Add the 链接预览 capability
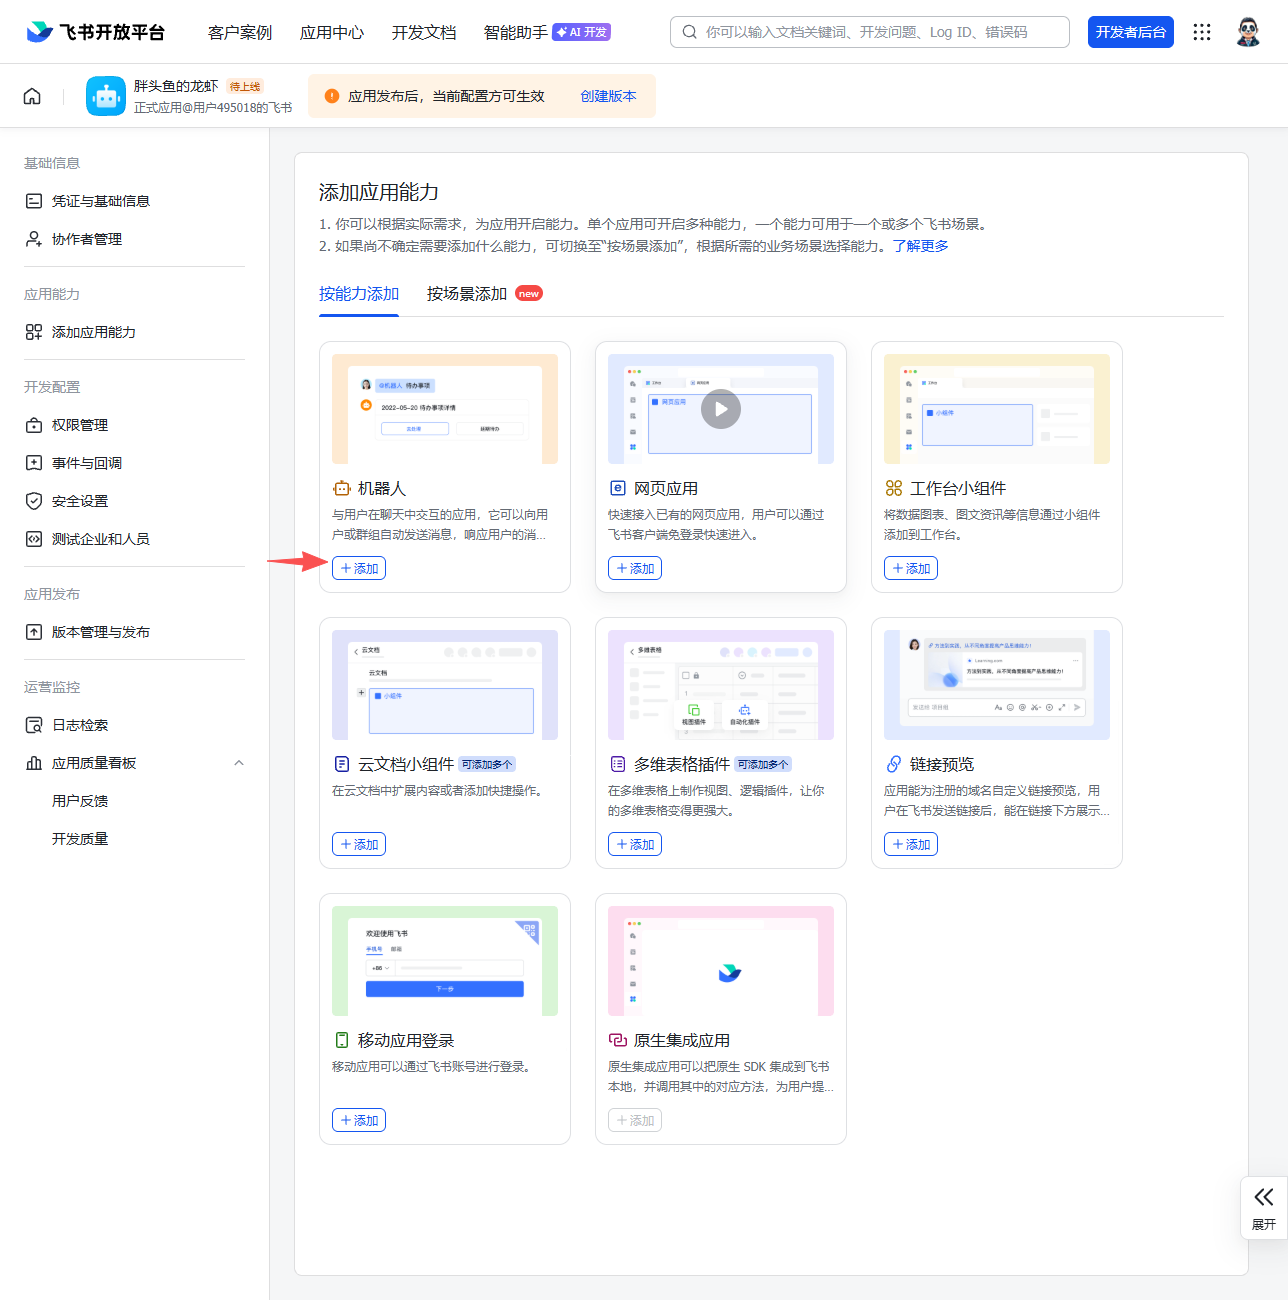 tap(911, 844)
